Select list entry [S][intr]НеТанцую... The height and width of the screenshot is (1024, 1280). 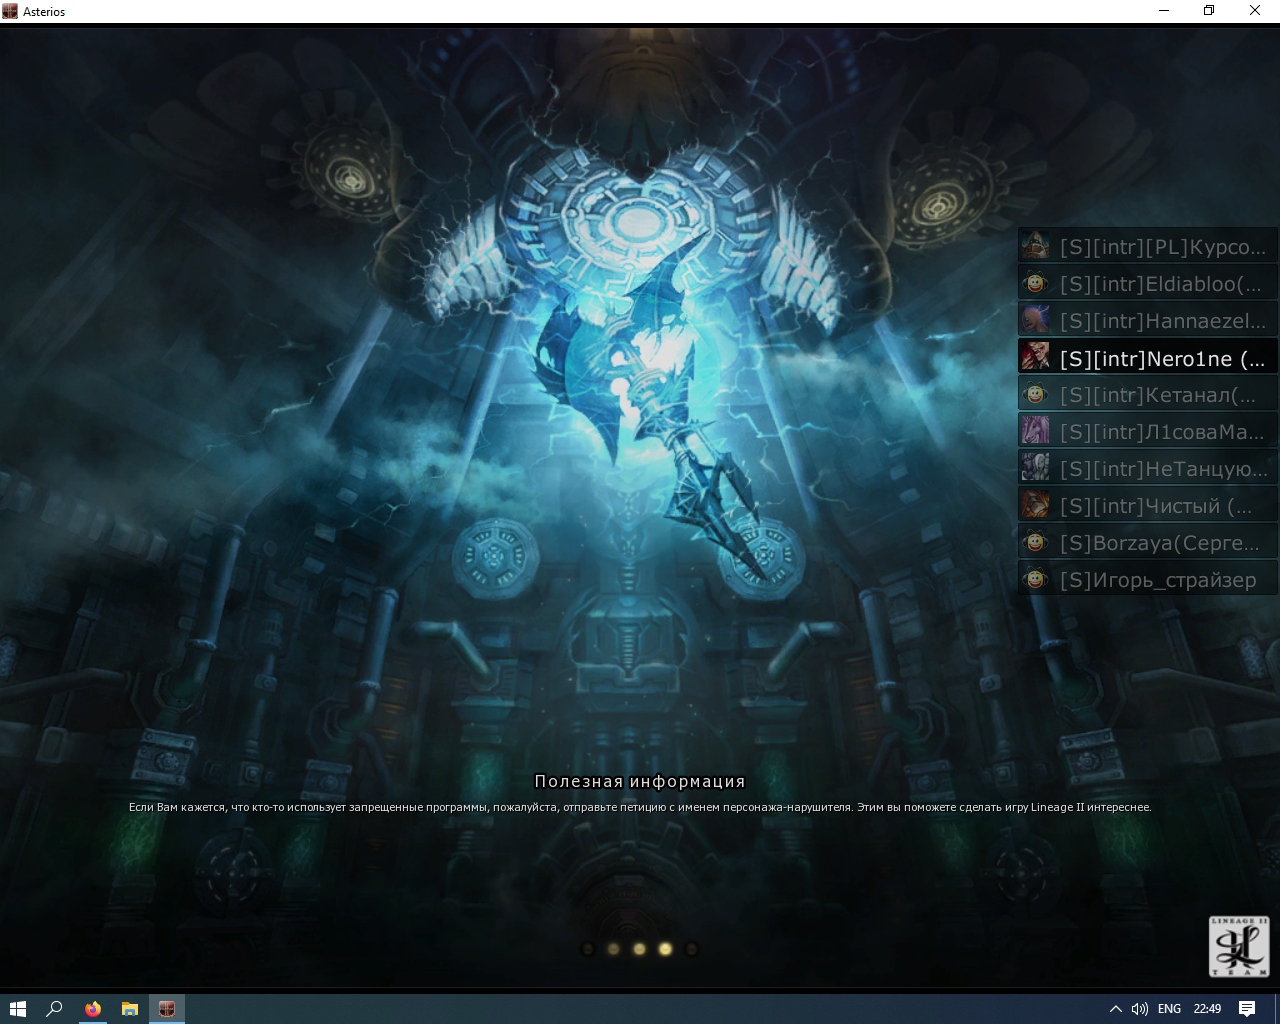(1148, 468)
